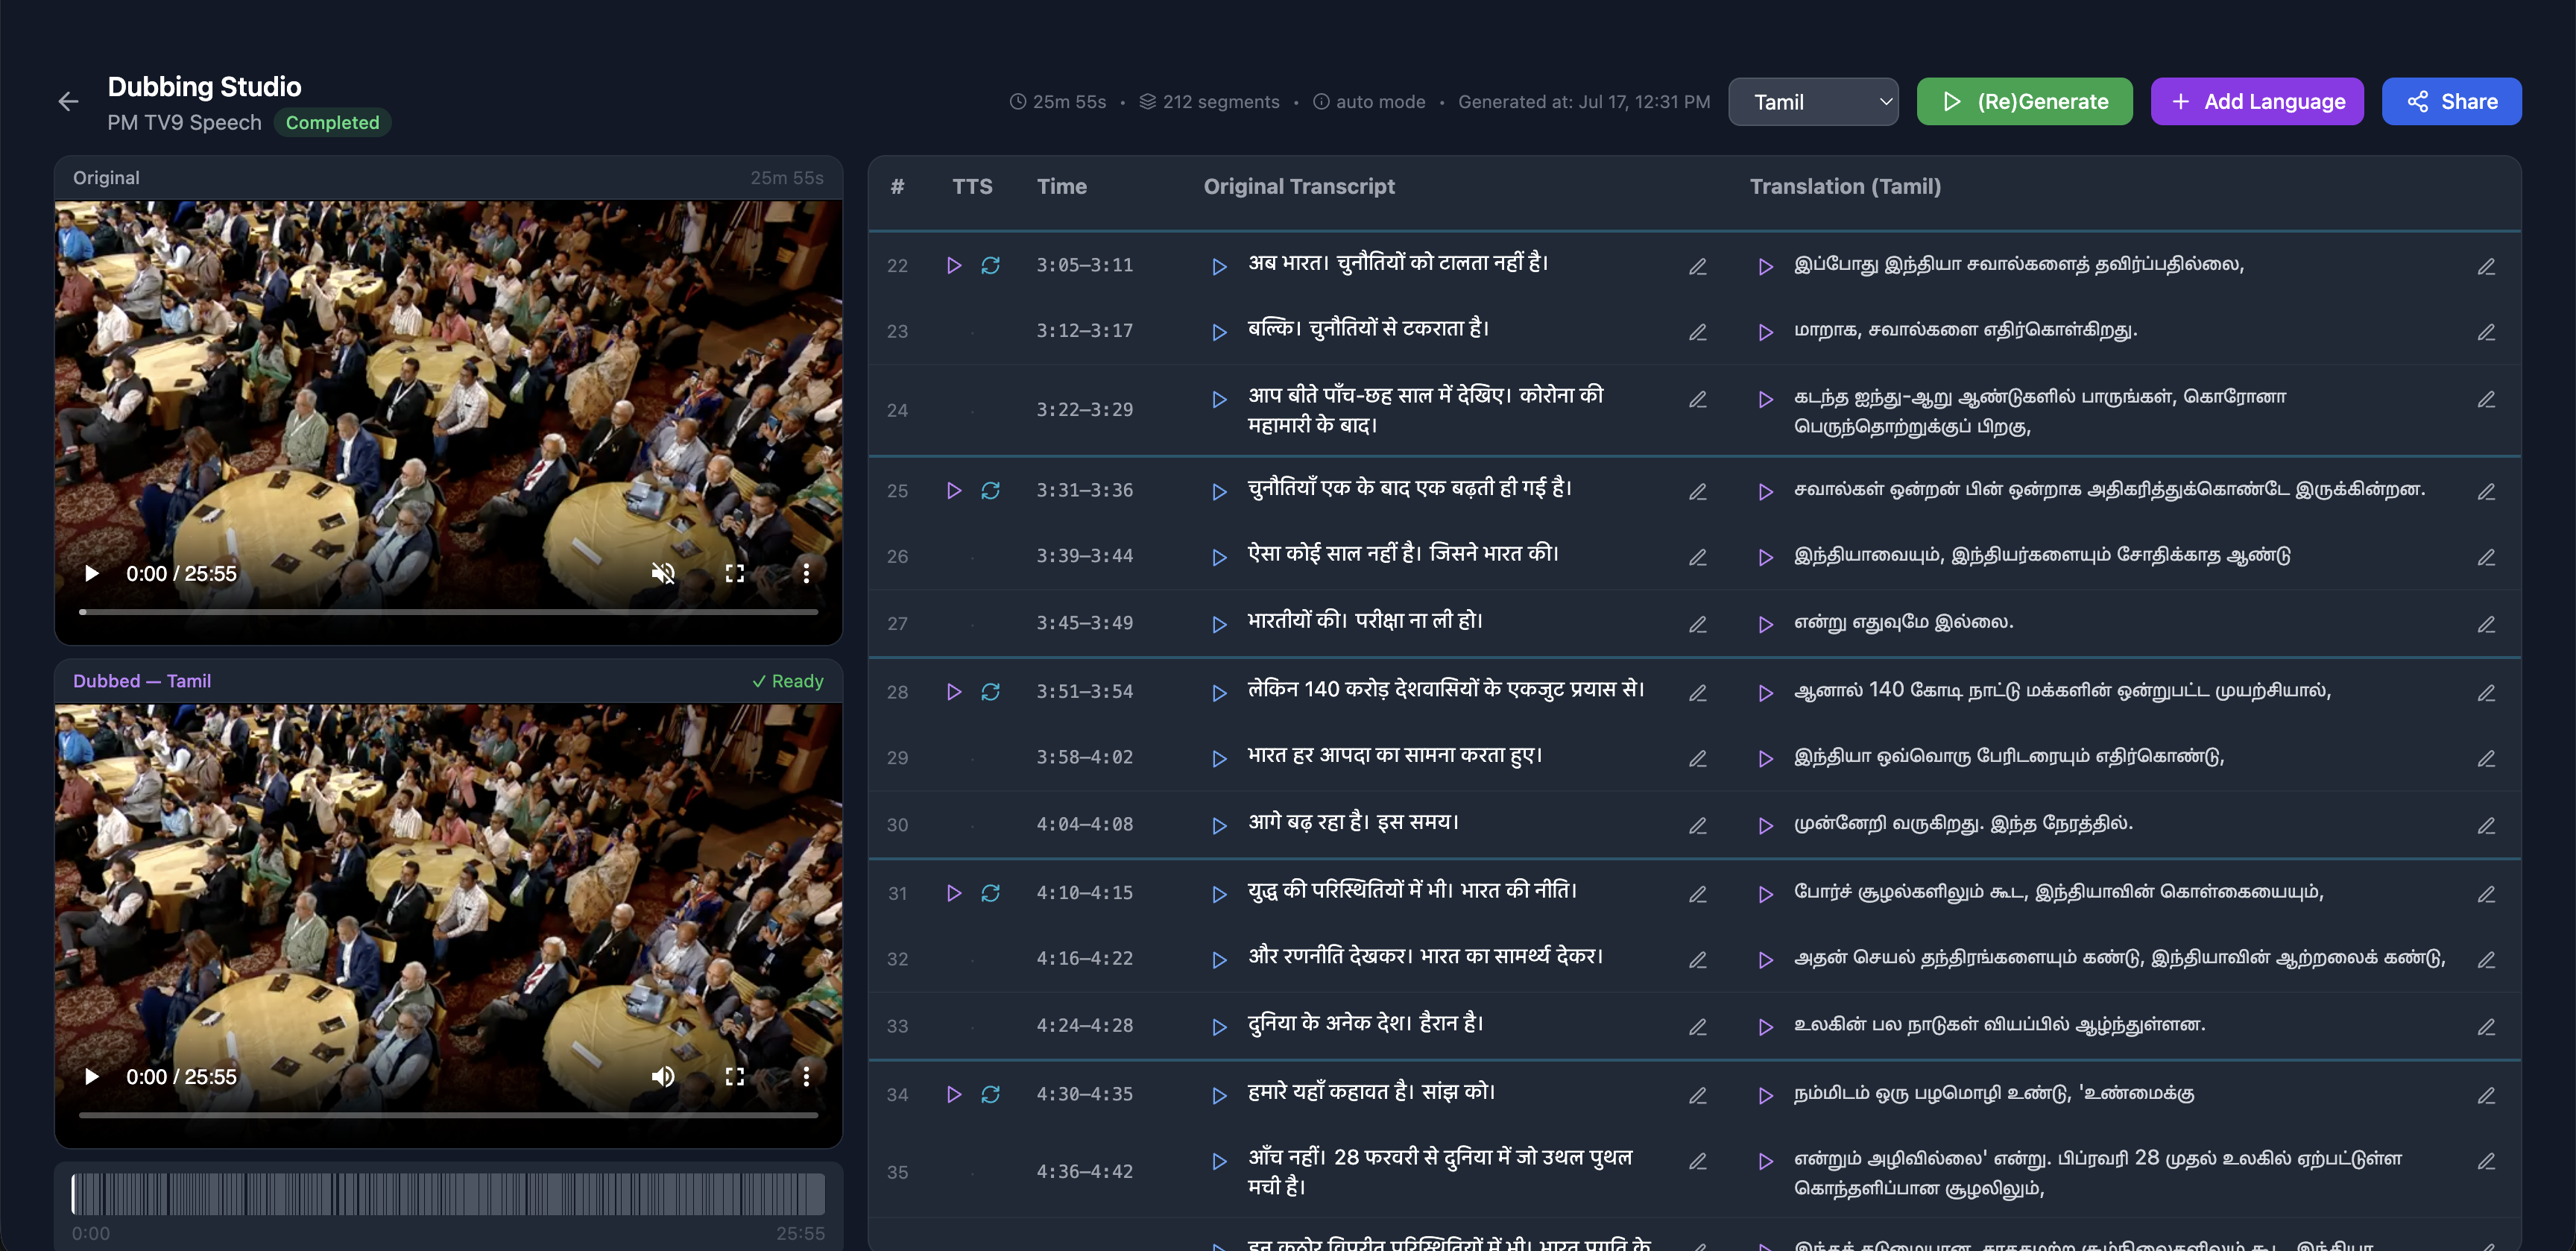Play original audio of segment 35
This screenshot has width=2576, height=1251.
1219,1161
